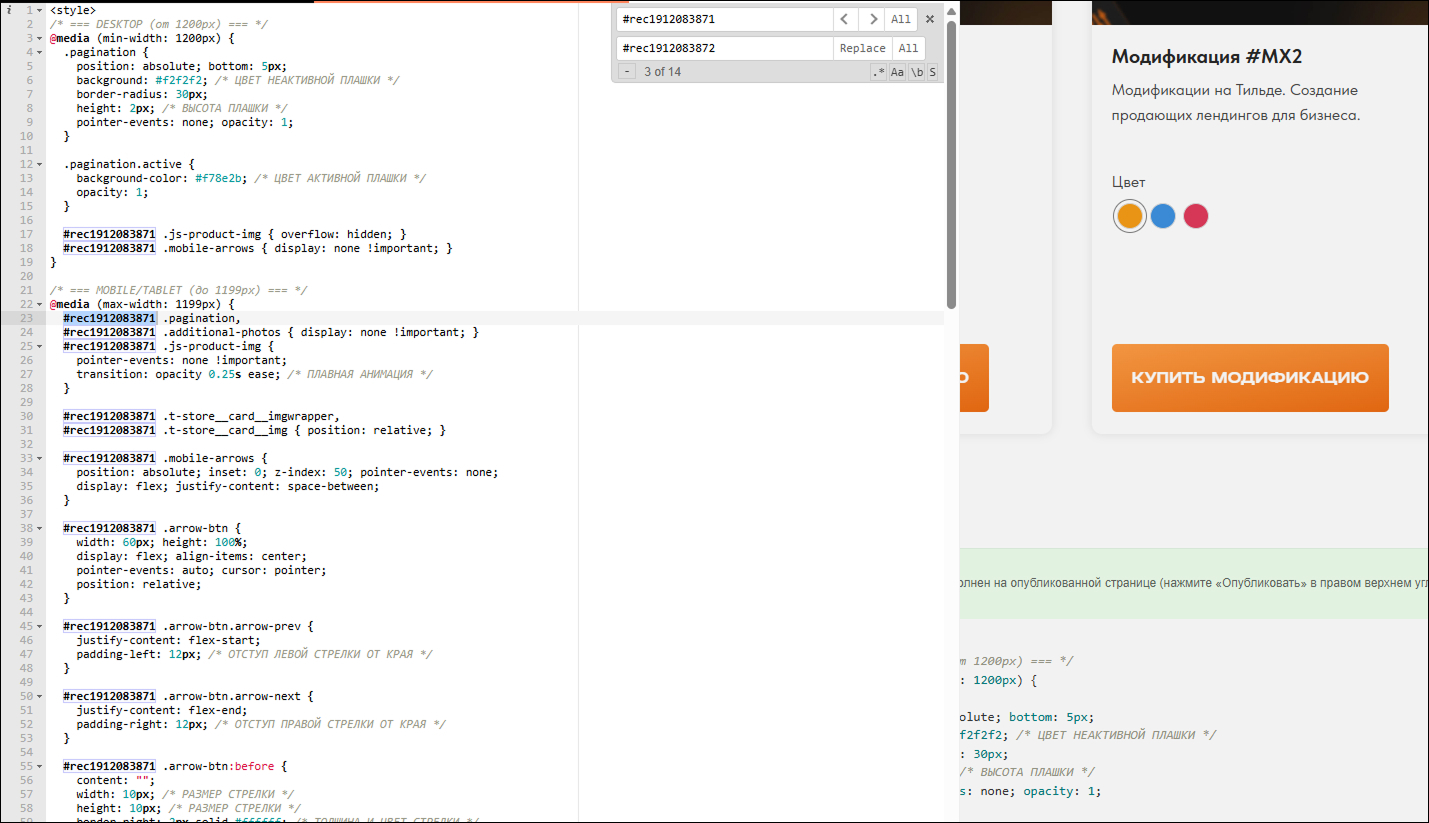The height and width of the screenshot is (823, 1429).
Task: Jump to the next search match
Action: point(872,19)
